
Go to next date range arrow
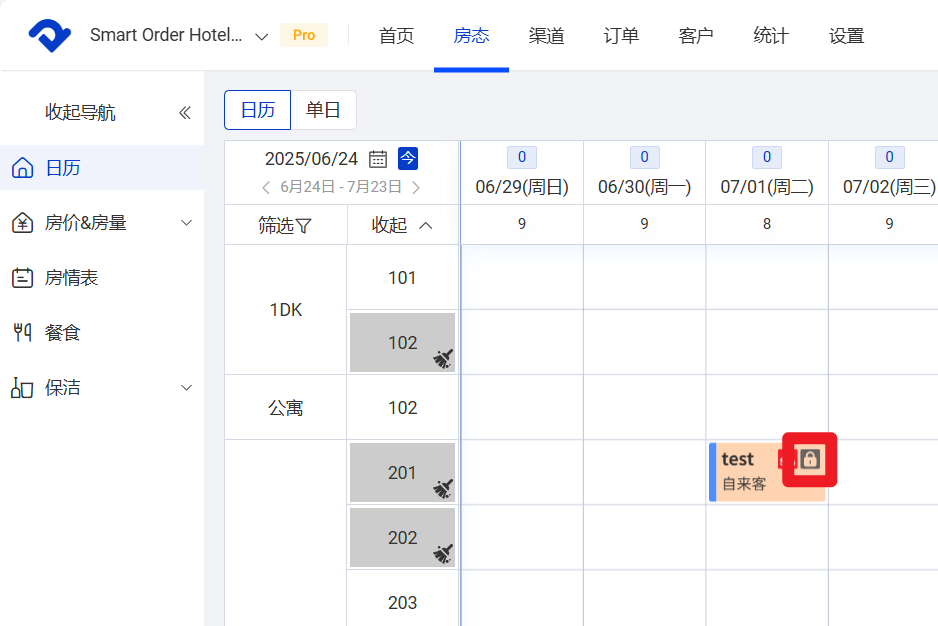point(416,187)
